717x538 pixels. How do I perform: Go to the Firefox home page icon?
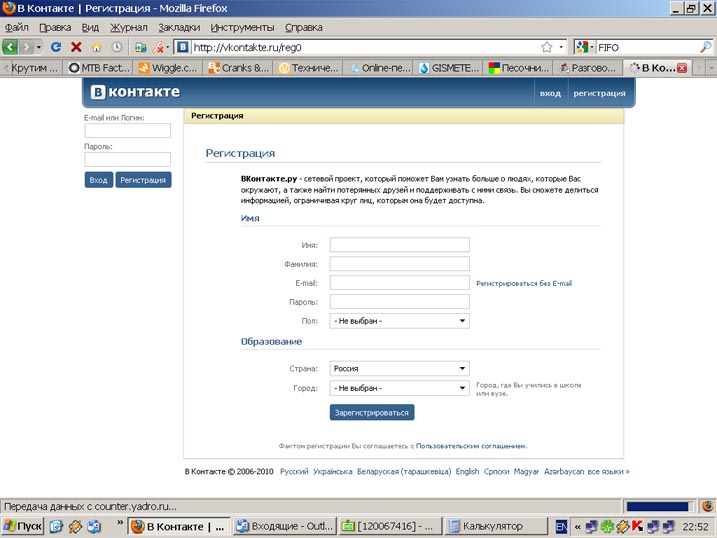pos(97,47)
